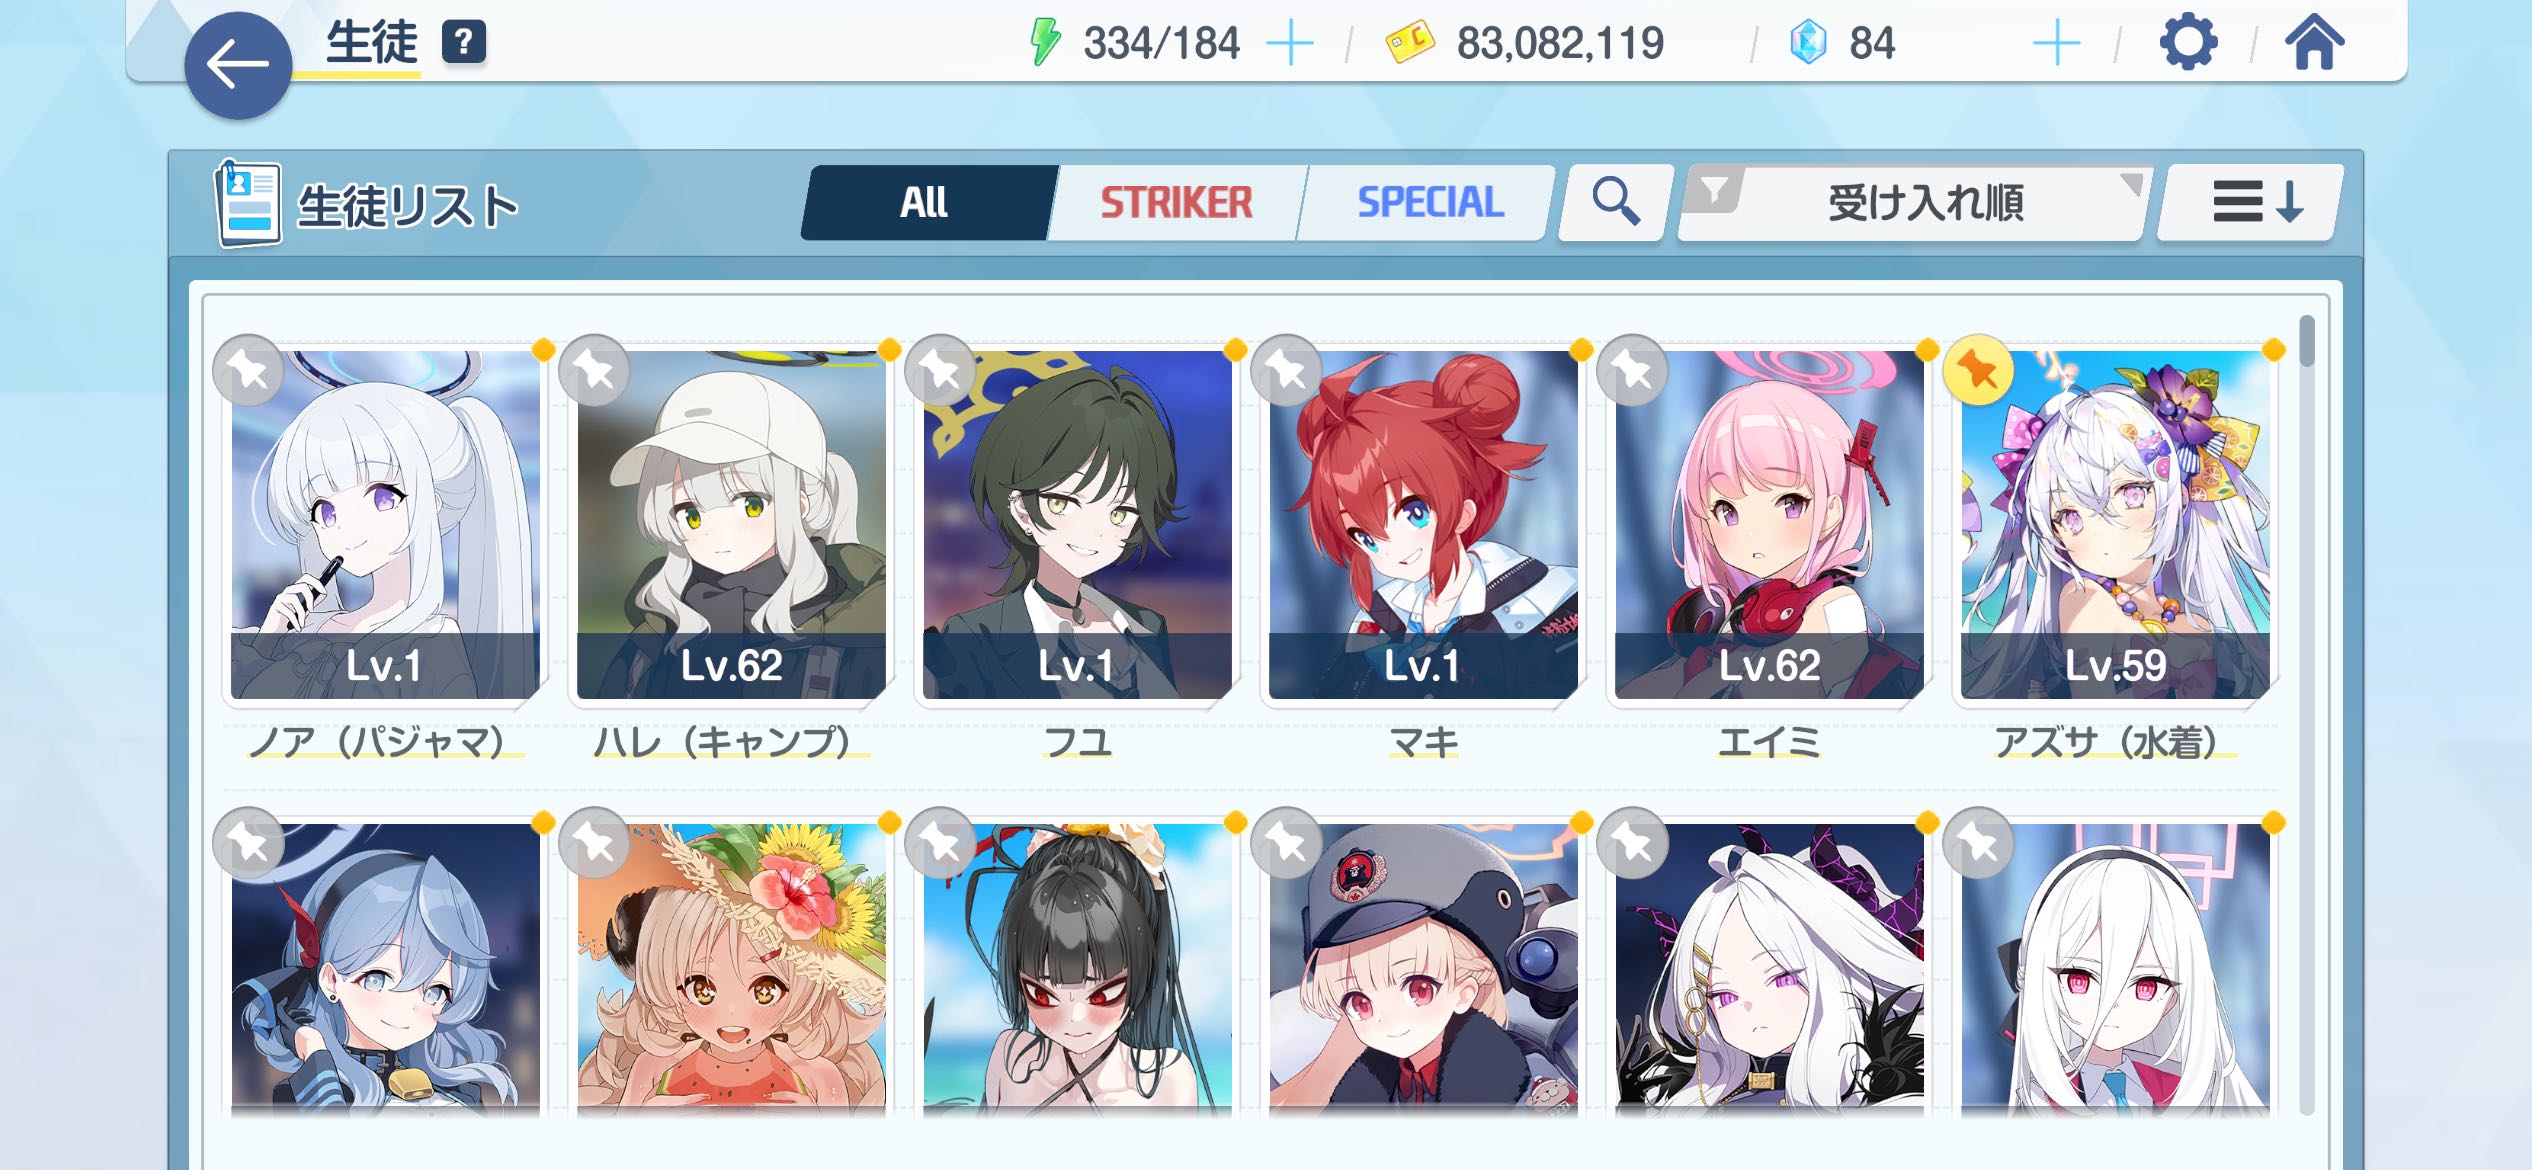Screen dimensions: 2532x1170
Task: Open the help question mark icon
Action: pyautogui.click(x=464, y=42)
